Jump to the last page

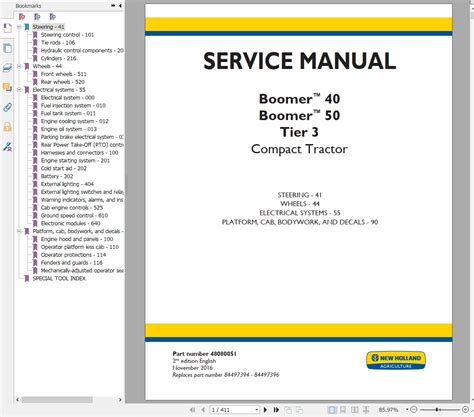coord(276,410)
